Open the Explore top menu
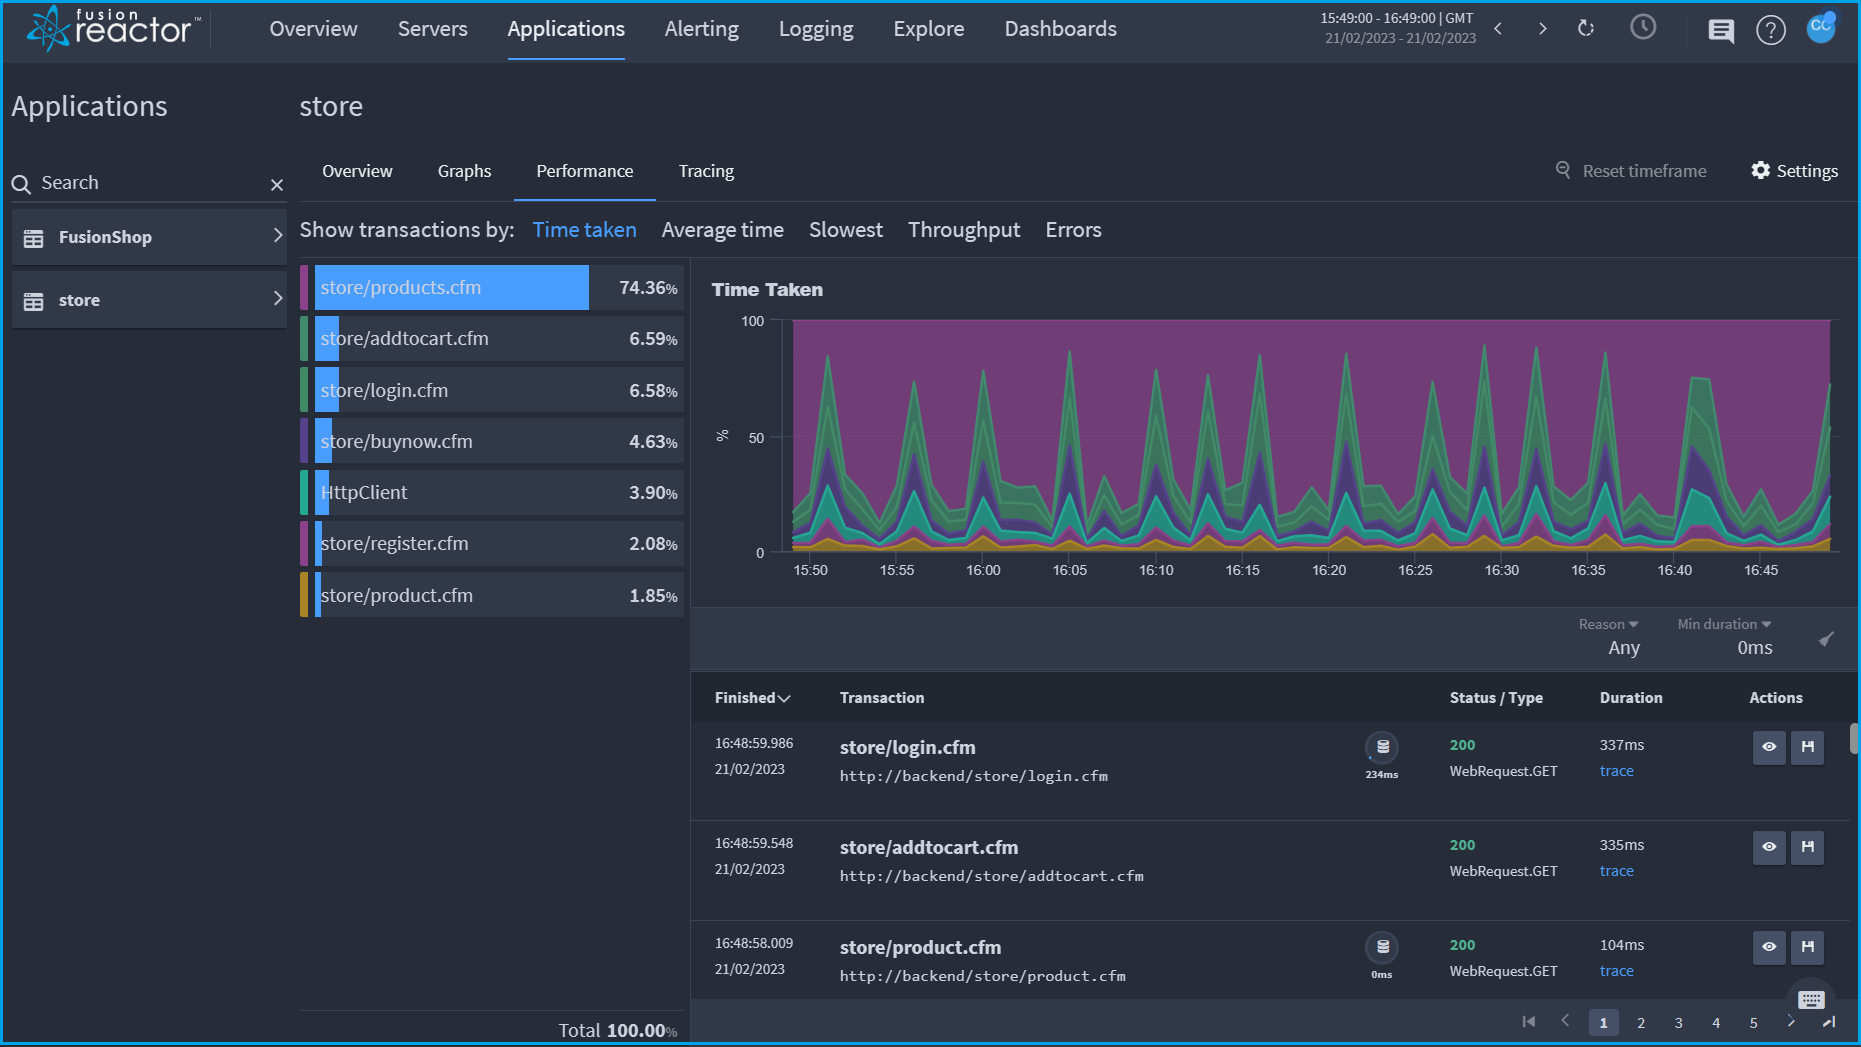 coord(929,29)
